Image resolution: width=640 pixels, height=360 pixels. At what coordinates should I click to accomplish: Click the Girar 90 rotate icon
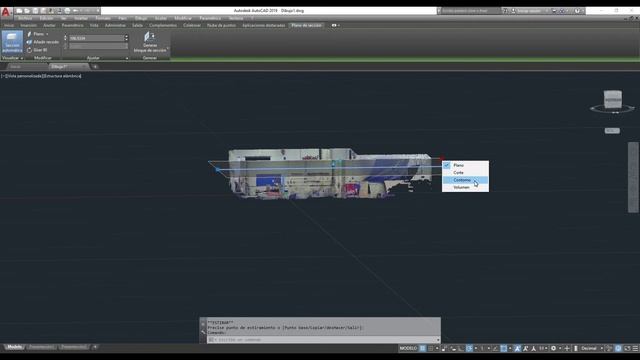[x=29, y=50]
